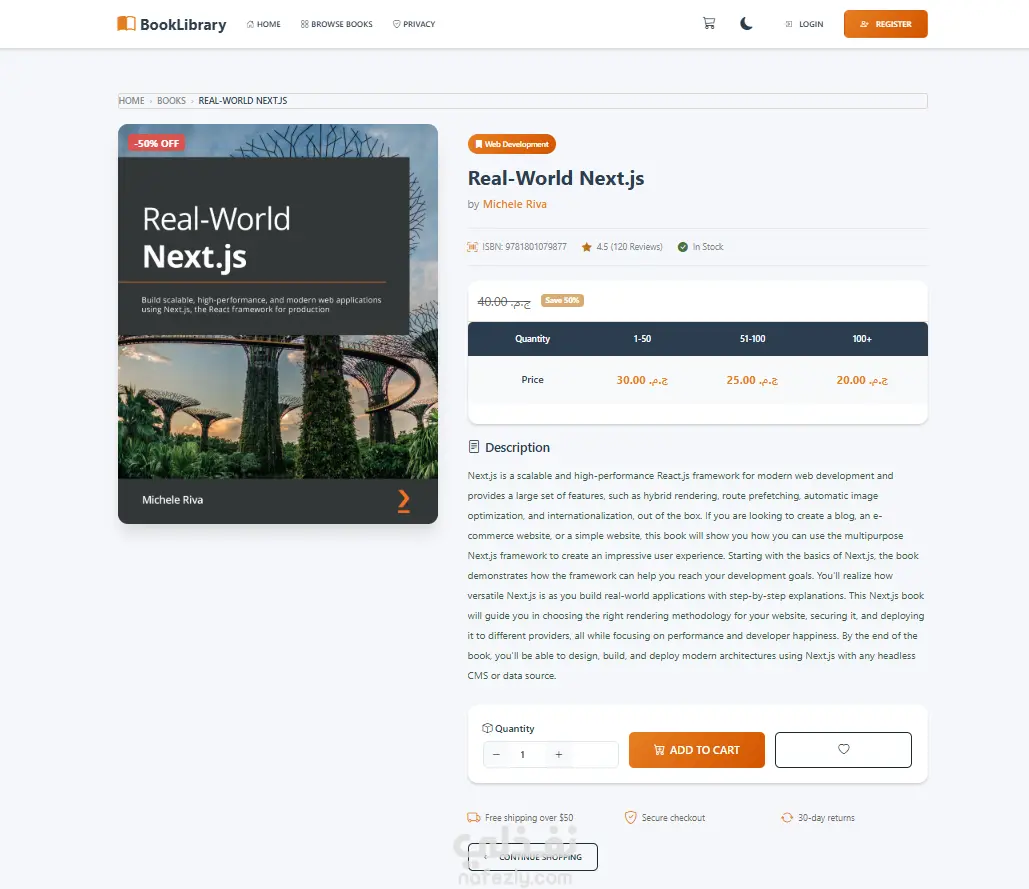Click the Login link
Screen dimensions: 1029x889
(x=804, y=24)
